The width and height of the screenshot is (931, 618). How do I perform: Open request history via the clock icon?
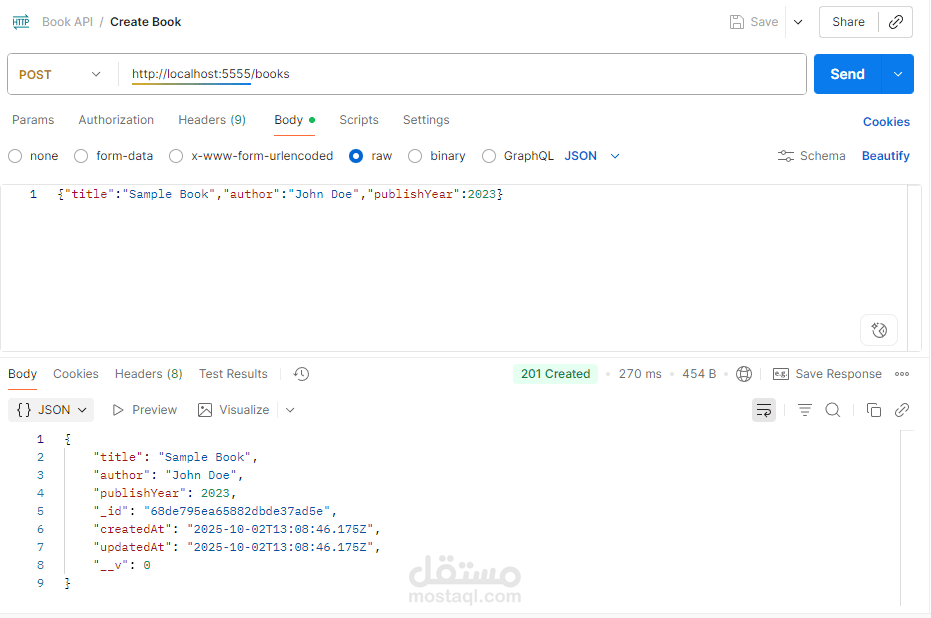click(x=301, y=373)
